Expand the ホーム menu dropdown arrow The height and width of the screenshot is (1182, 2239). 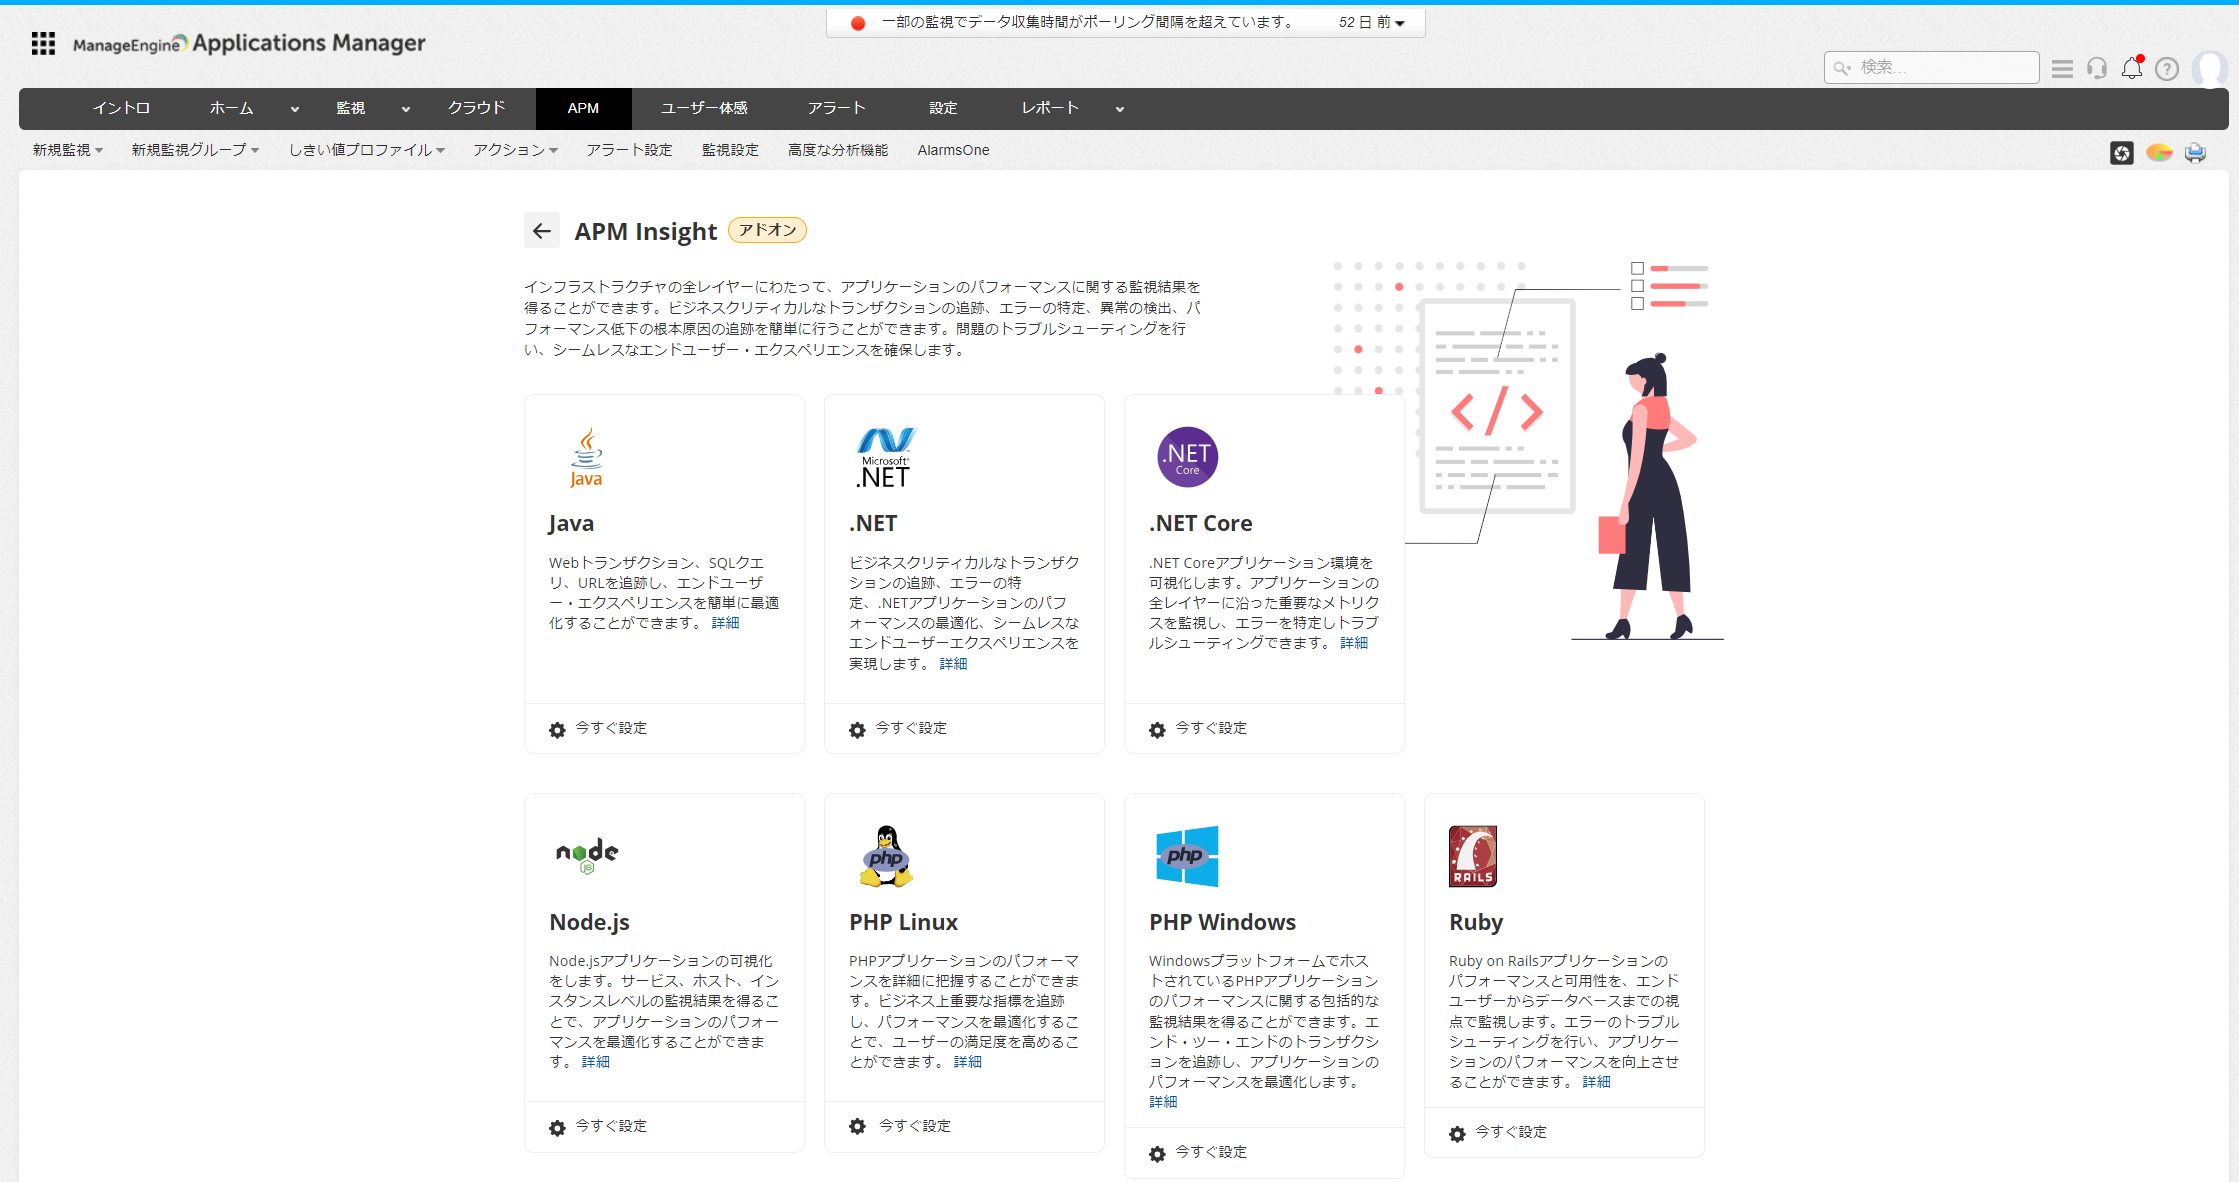(x=295, y=109)
